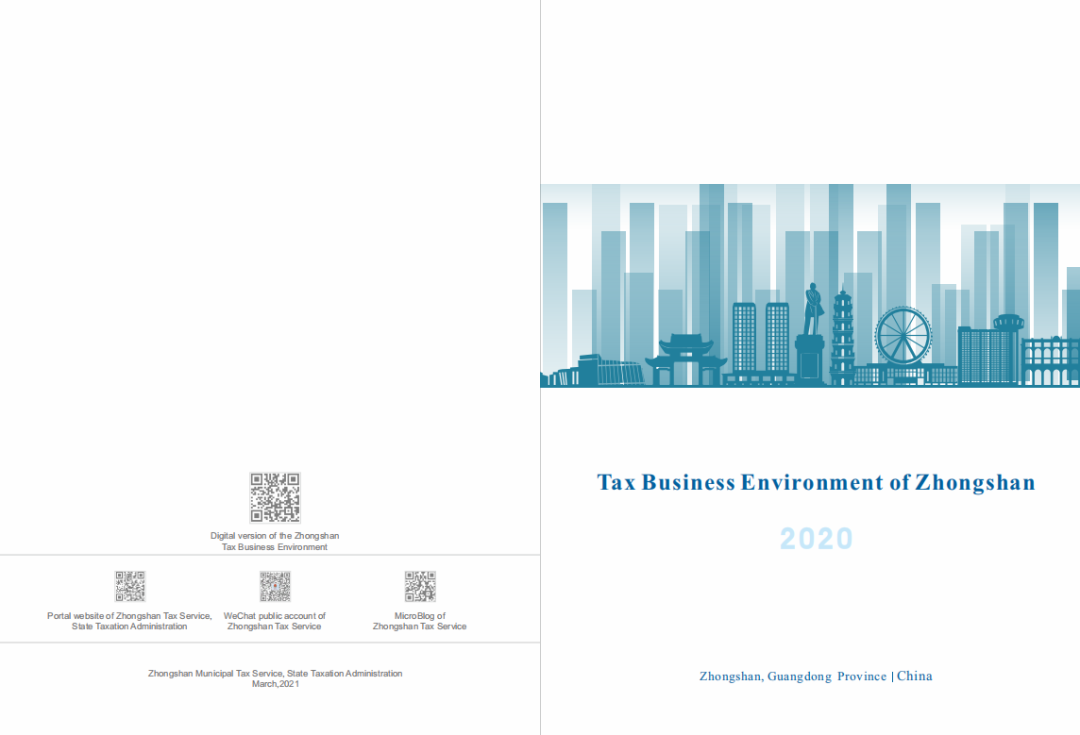Click the pagoda tower in the skyline
This screenshot has height=735, width=1080.
pyautogui.click(x=842, y=335)
